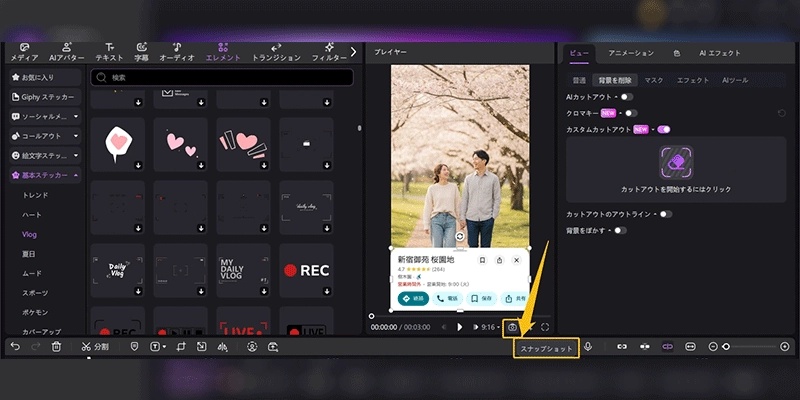Enable the クロマキー toggle

coord(631,113)
